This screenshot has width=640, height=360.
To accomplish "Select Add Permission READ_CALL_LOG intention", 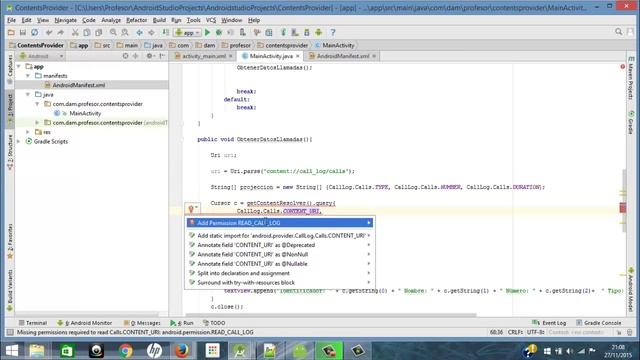I will click(x=280, y=223).
